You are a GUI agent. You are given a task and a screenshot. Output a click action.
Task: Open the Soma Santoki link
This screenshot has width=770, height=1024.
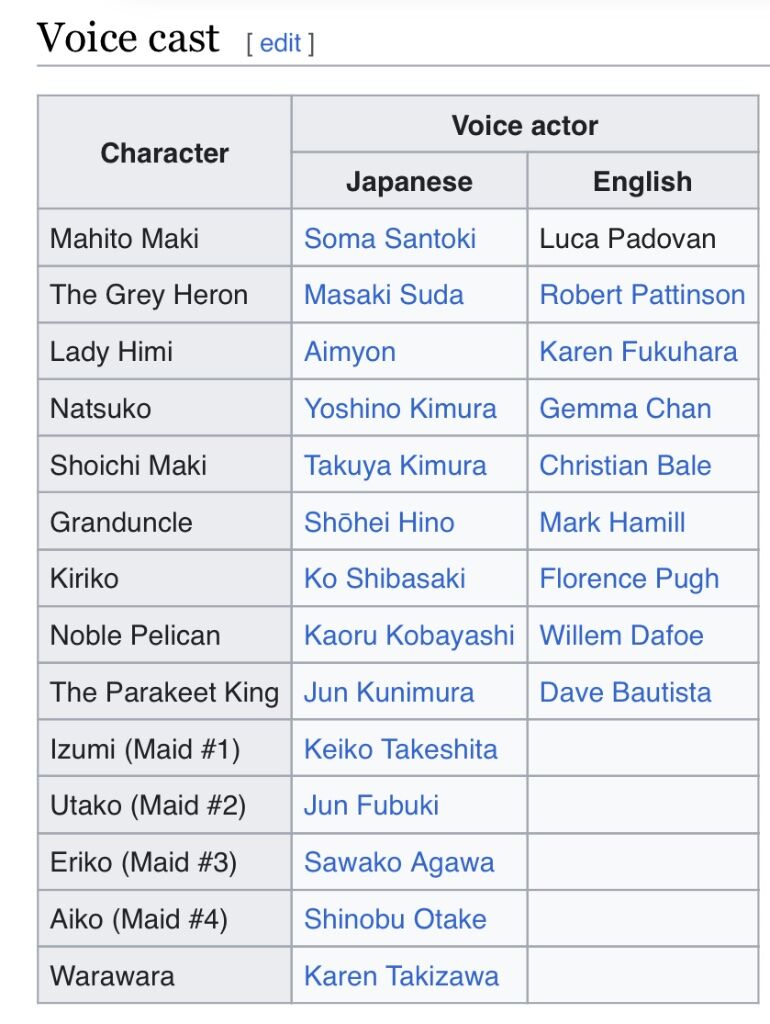click(x=390, y=238)
